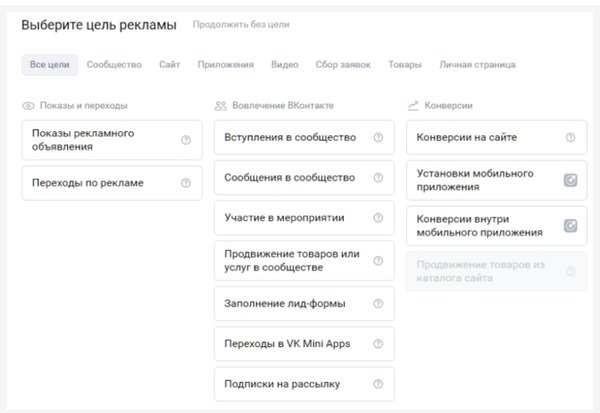The height and width of the screenshot is (413, 600).
Task: Click help icon for Участие в мероприятии
Action: (x=378, y=217)
